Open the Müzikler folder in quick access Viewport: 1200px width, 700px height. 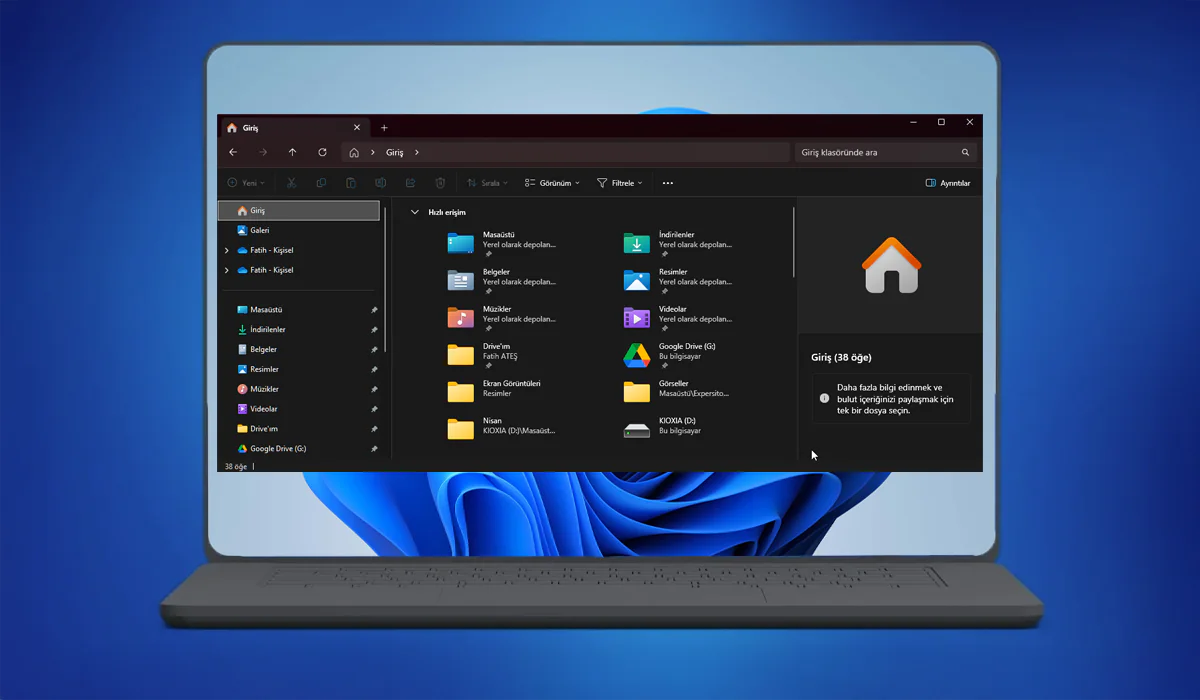(501, 318)
